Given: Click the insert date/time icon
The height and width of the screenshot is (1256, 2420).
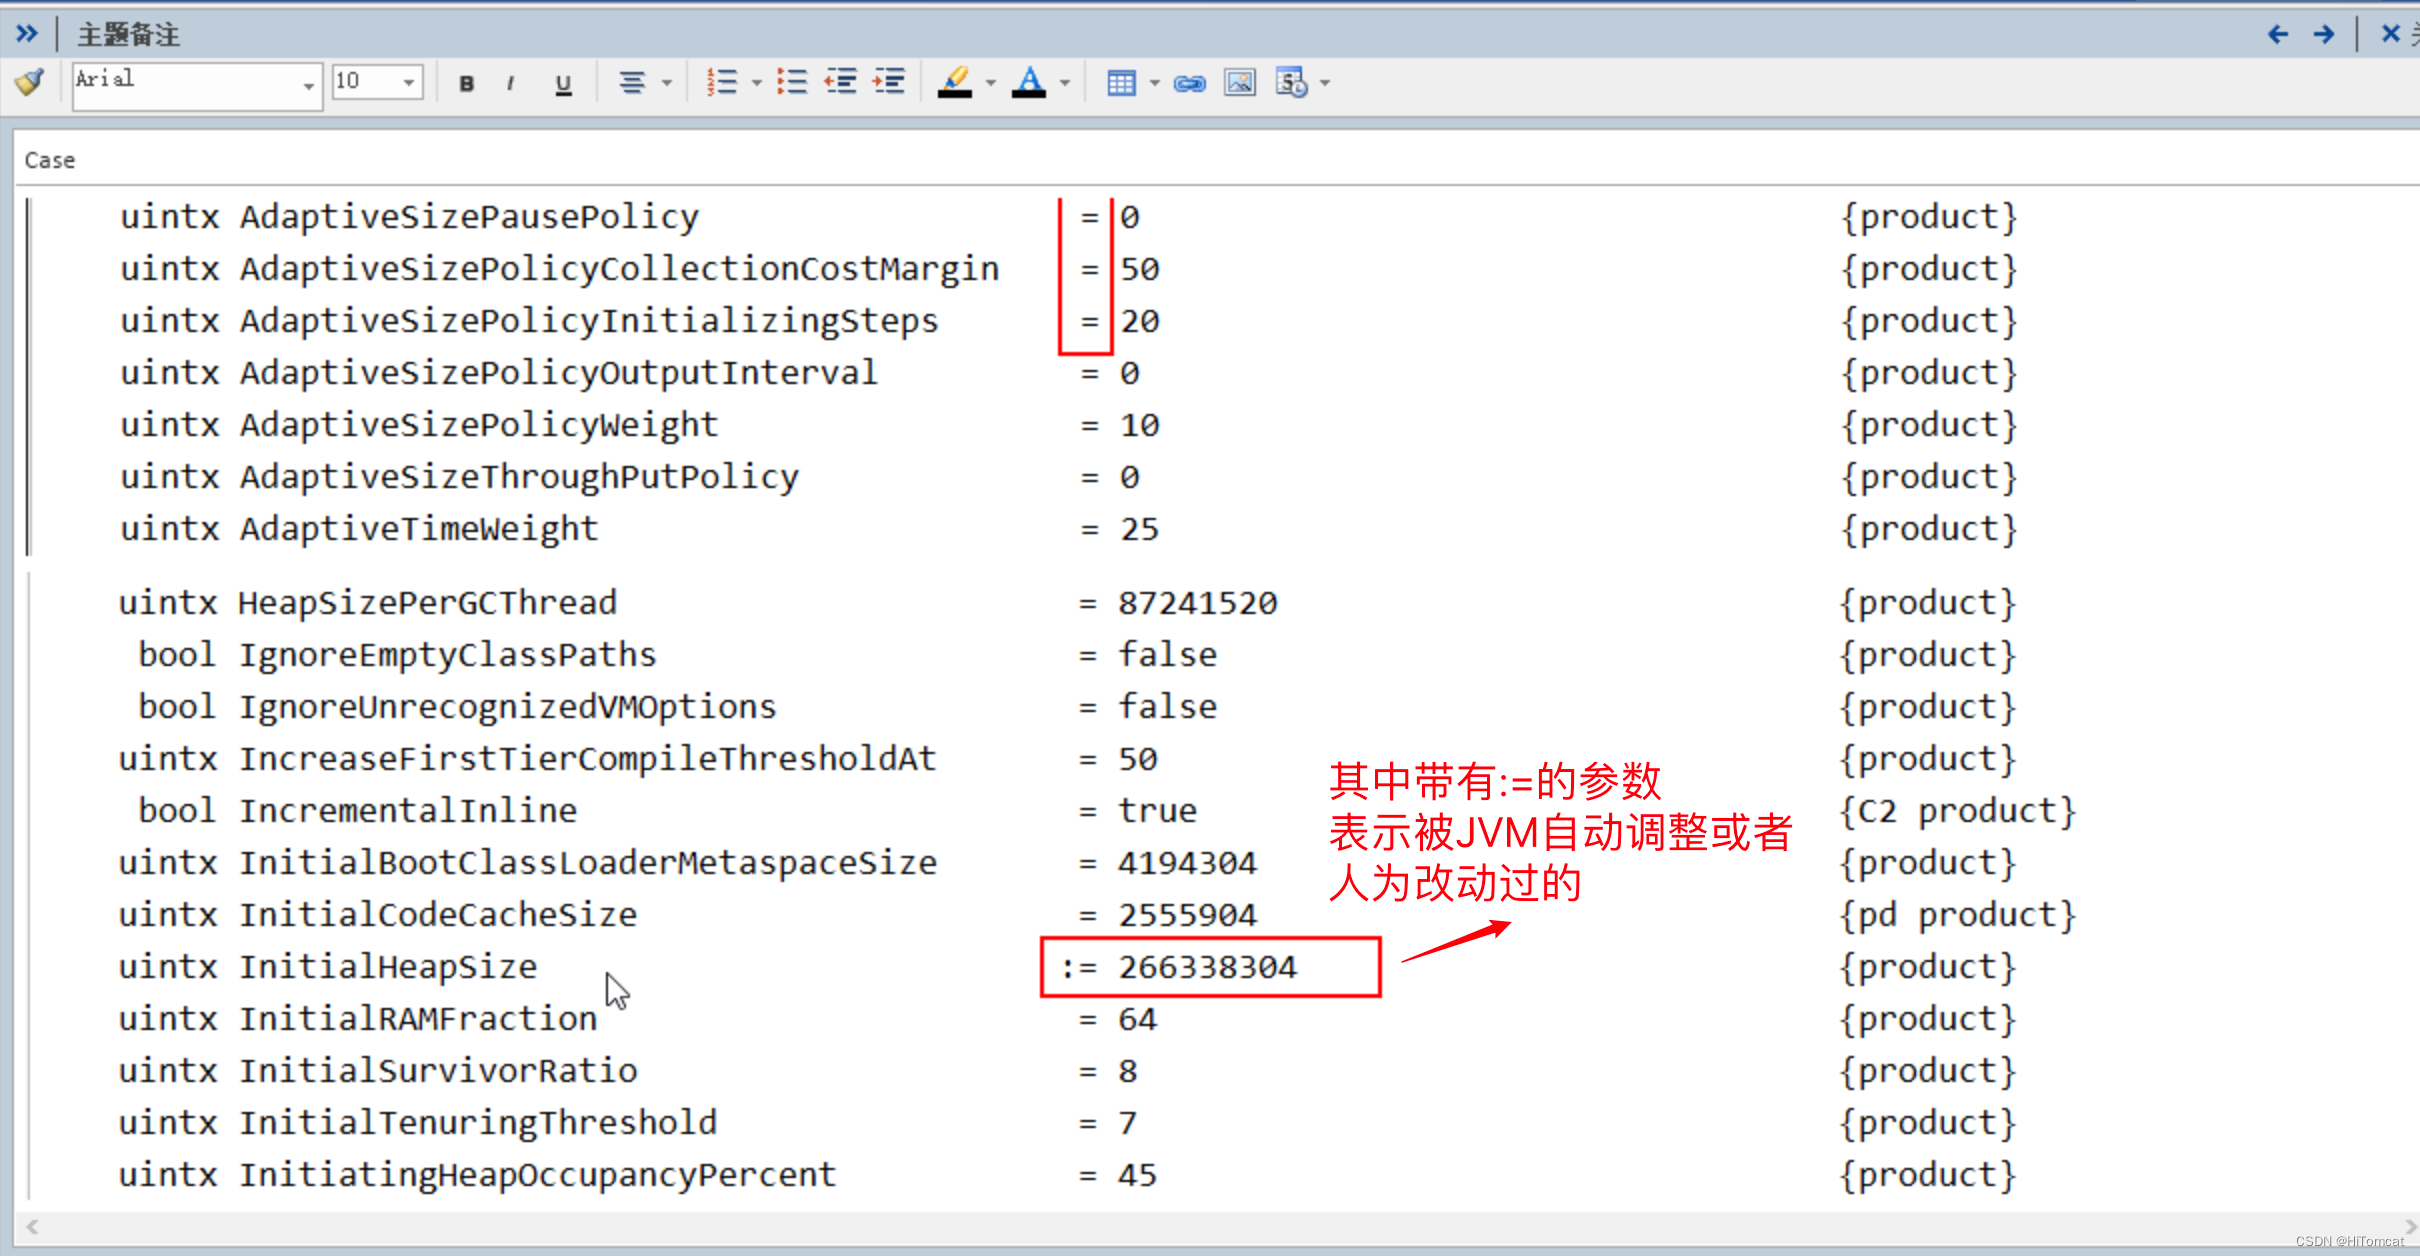Looking at the screenshot, I should (x=1291, y=83).
